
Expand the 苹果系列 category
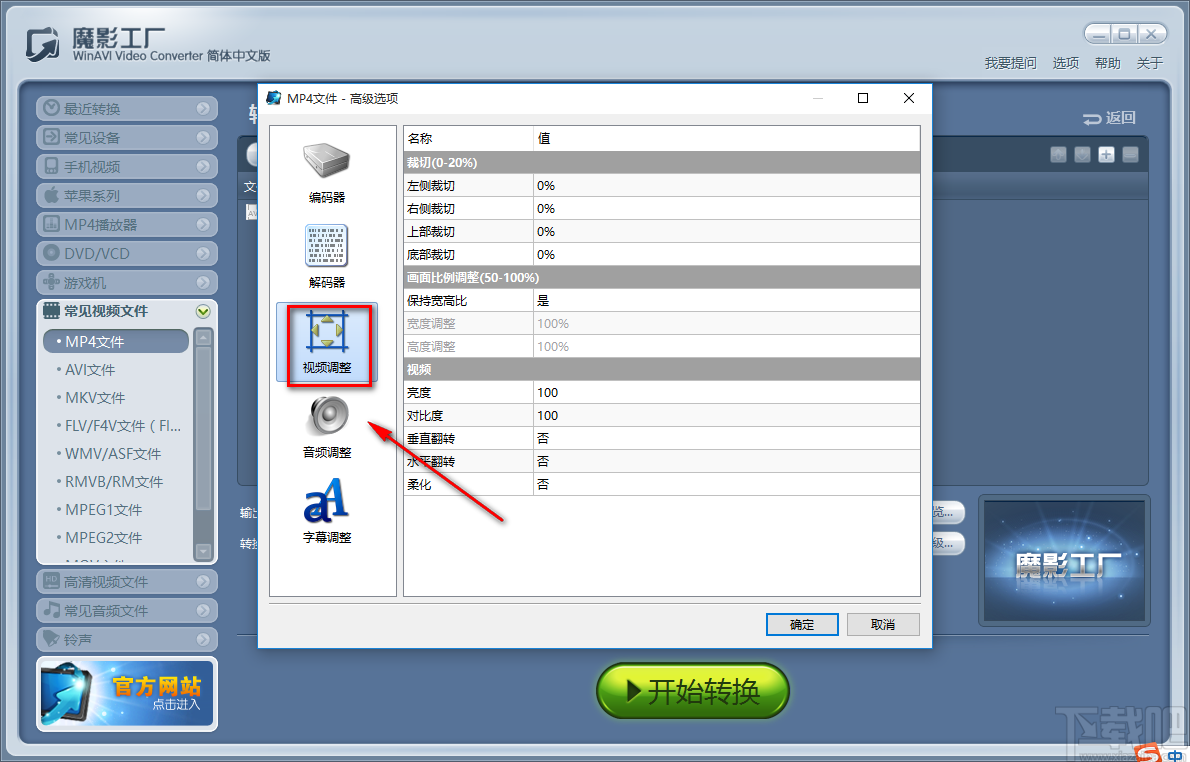click(x=127, y=195)
